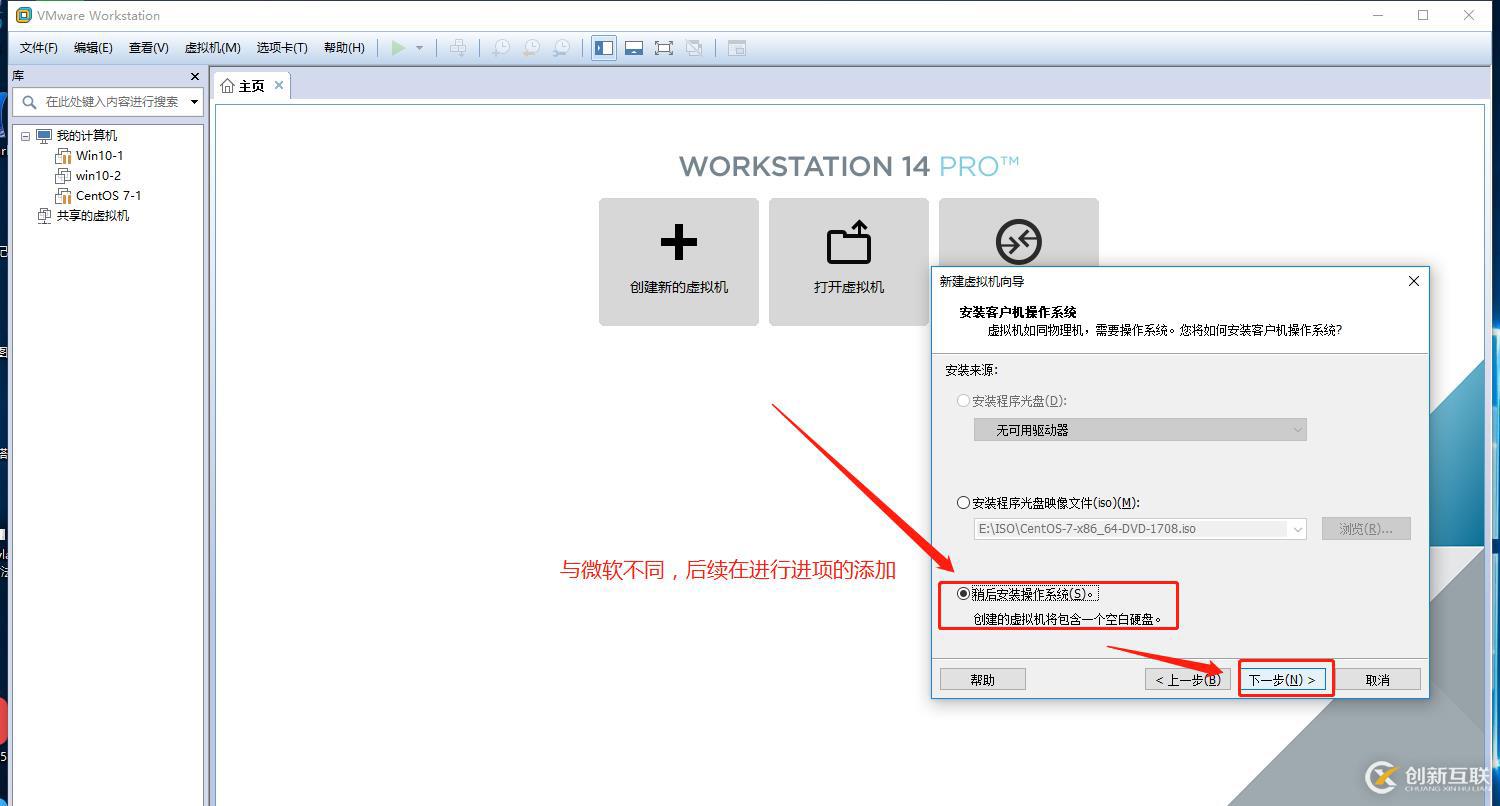The width and height of the screenshot is (1500, 806).
Task: Click the computer icon beside 我的计算机
Action: click(x=44, y=136)
